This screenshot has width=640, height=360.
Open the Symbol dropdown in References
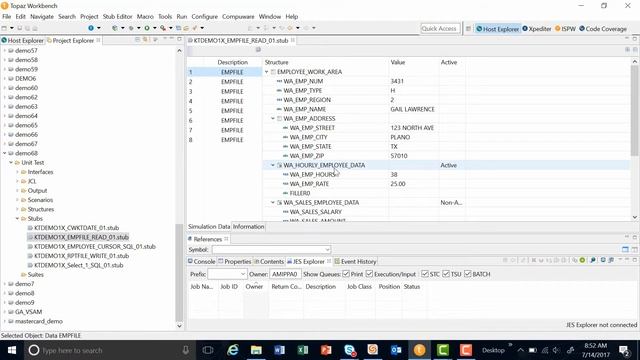[327, 249]
